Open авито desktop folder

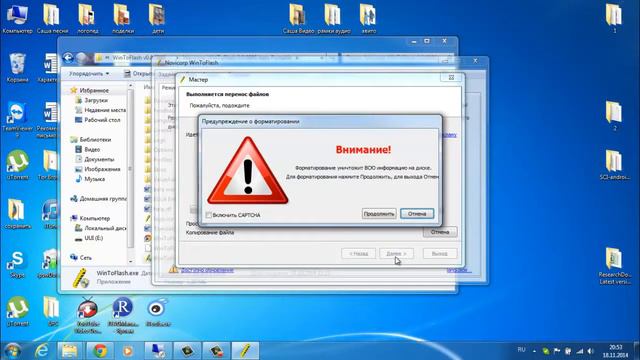(369, 18)
